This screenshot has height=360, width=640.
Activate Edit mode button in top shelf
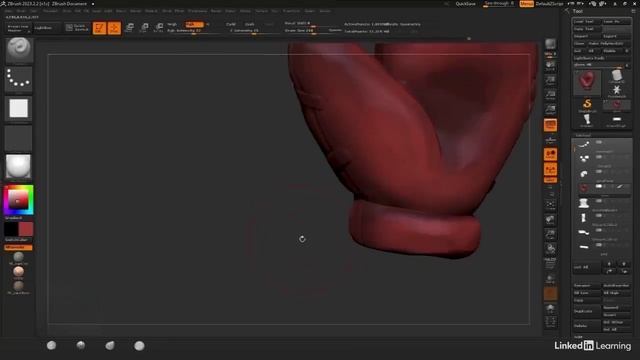(x=99, y=28)
